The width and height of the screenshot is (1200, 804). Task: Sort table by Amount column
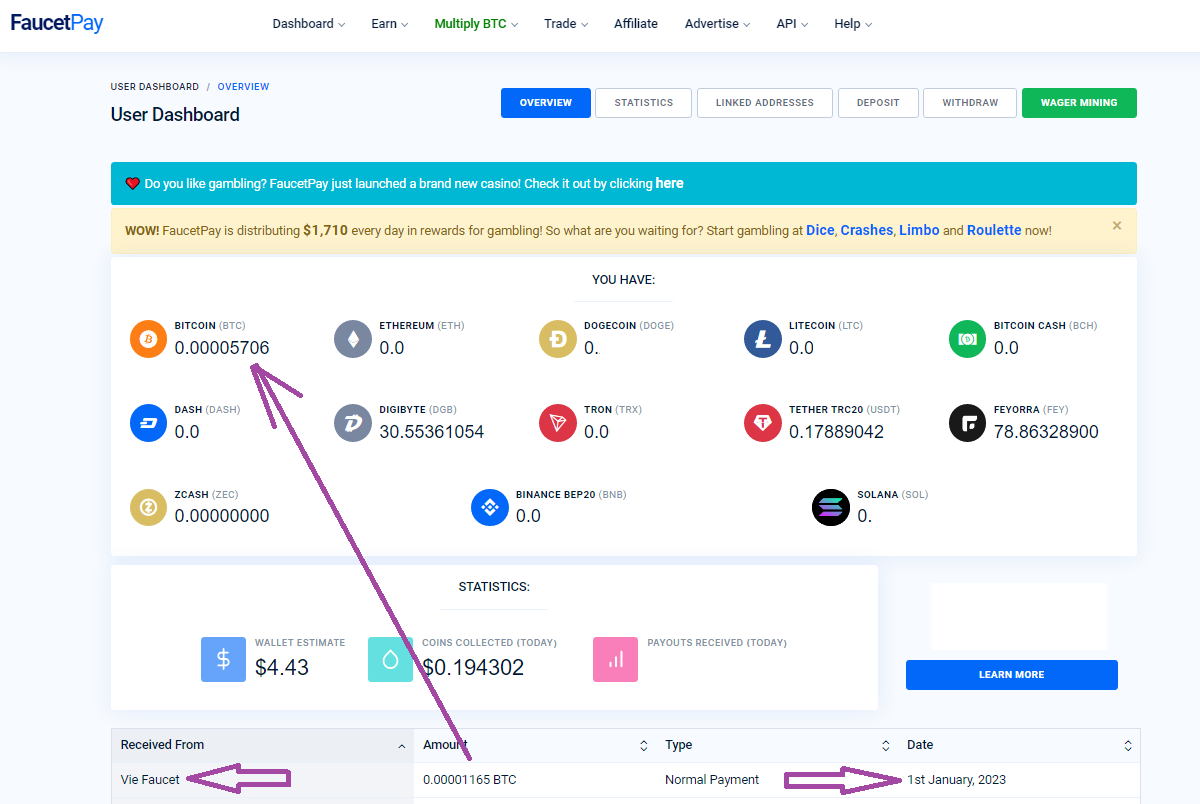[x=534, y=745]
